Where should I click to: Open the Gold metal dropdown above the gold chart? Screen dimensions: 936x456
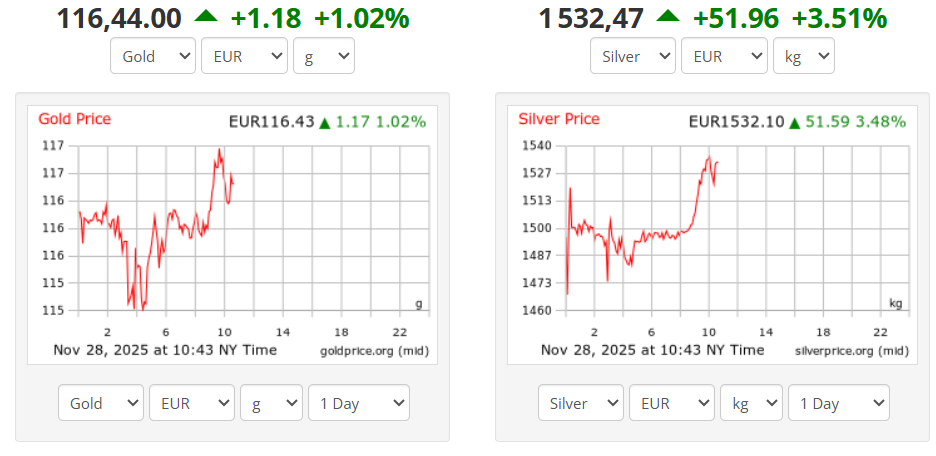coord(153,56)
